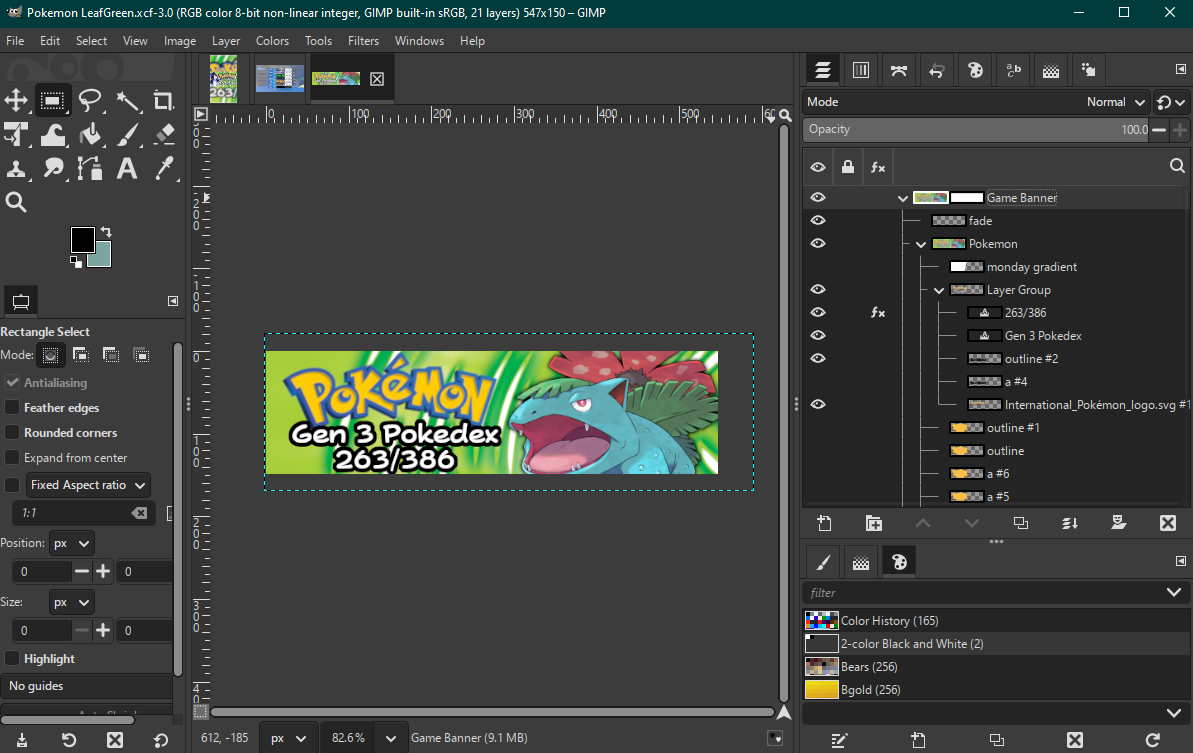
Task: Open the Fixed Aspect ratio dropdown
Action: pos(88,485)
